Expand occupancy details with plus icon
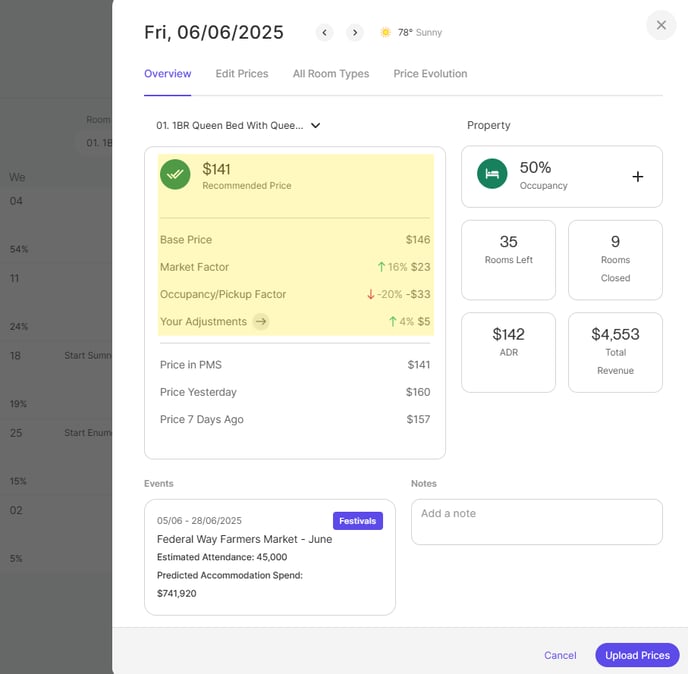 [638, 177]
